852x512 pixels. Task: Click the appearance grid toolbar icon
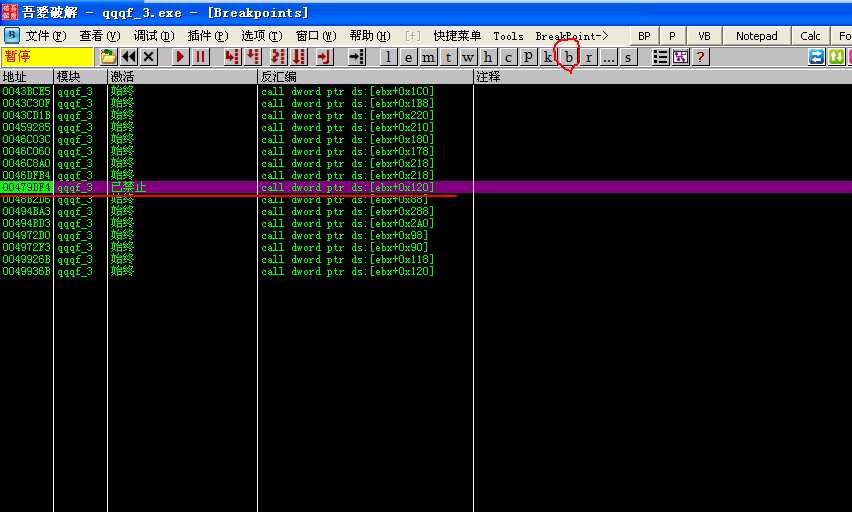(x=680, y=57)
